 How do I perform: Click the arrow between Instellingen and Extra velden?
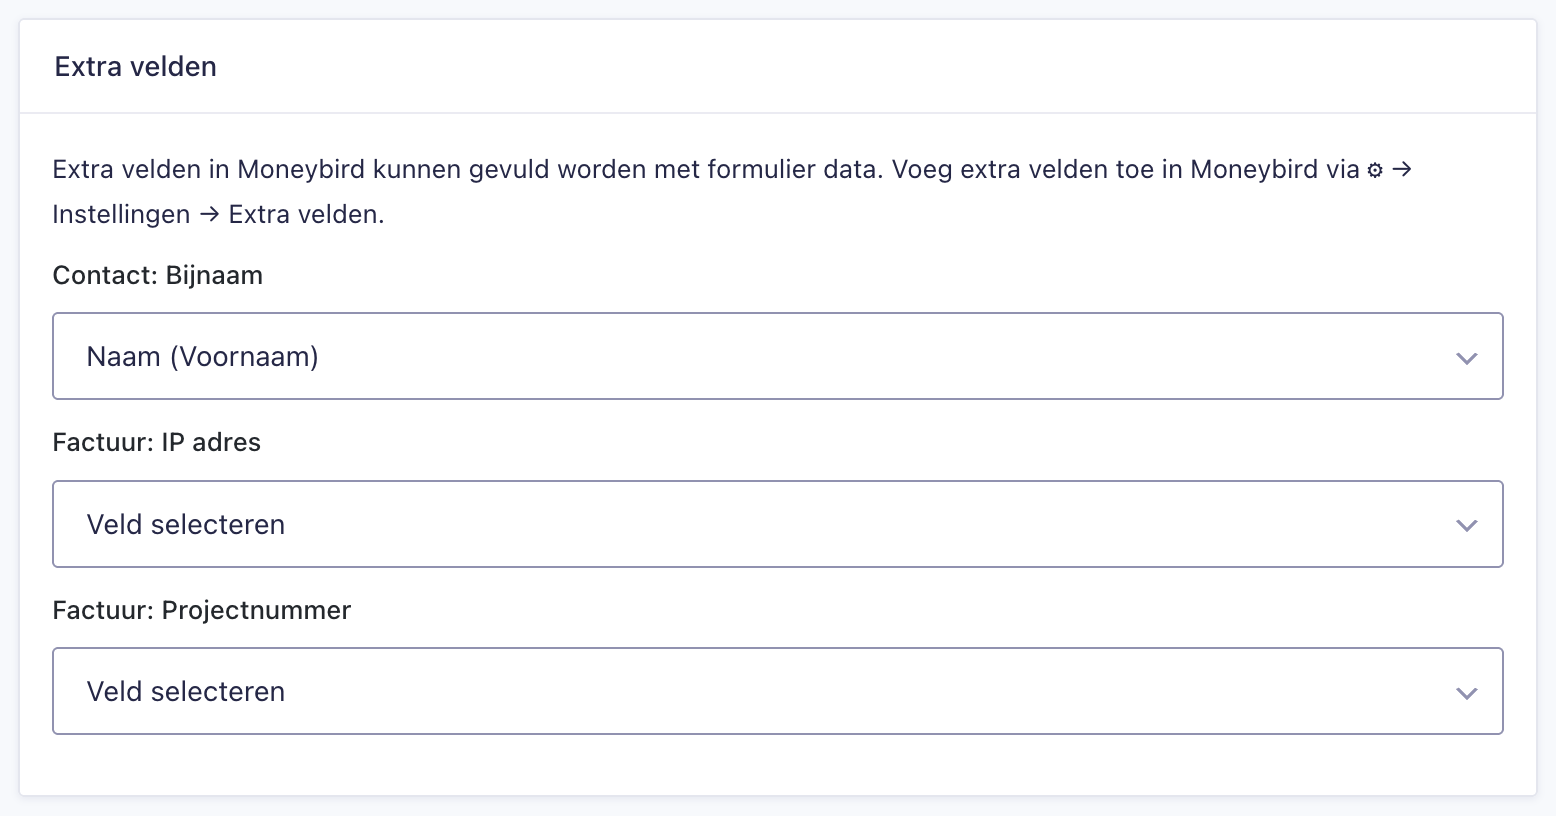(209, 215)
